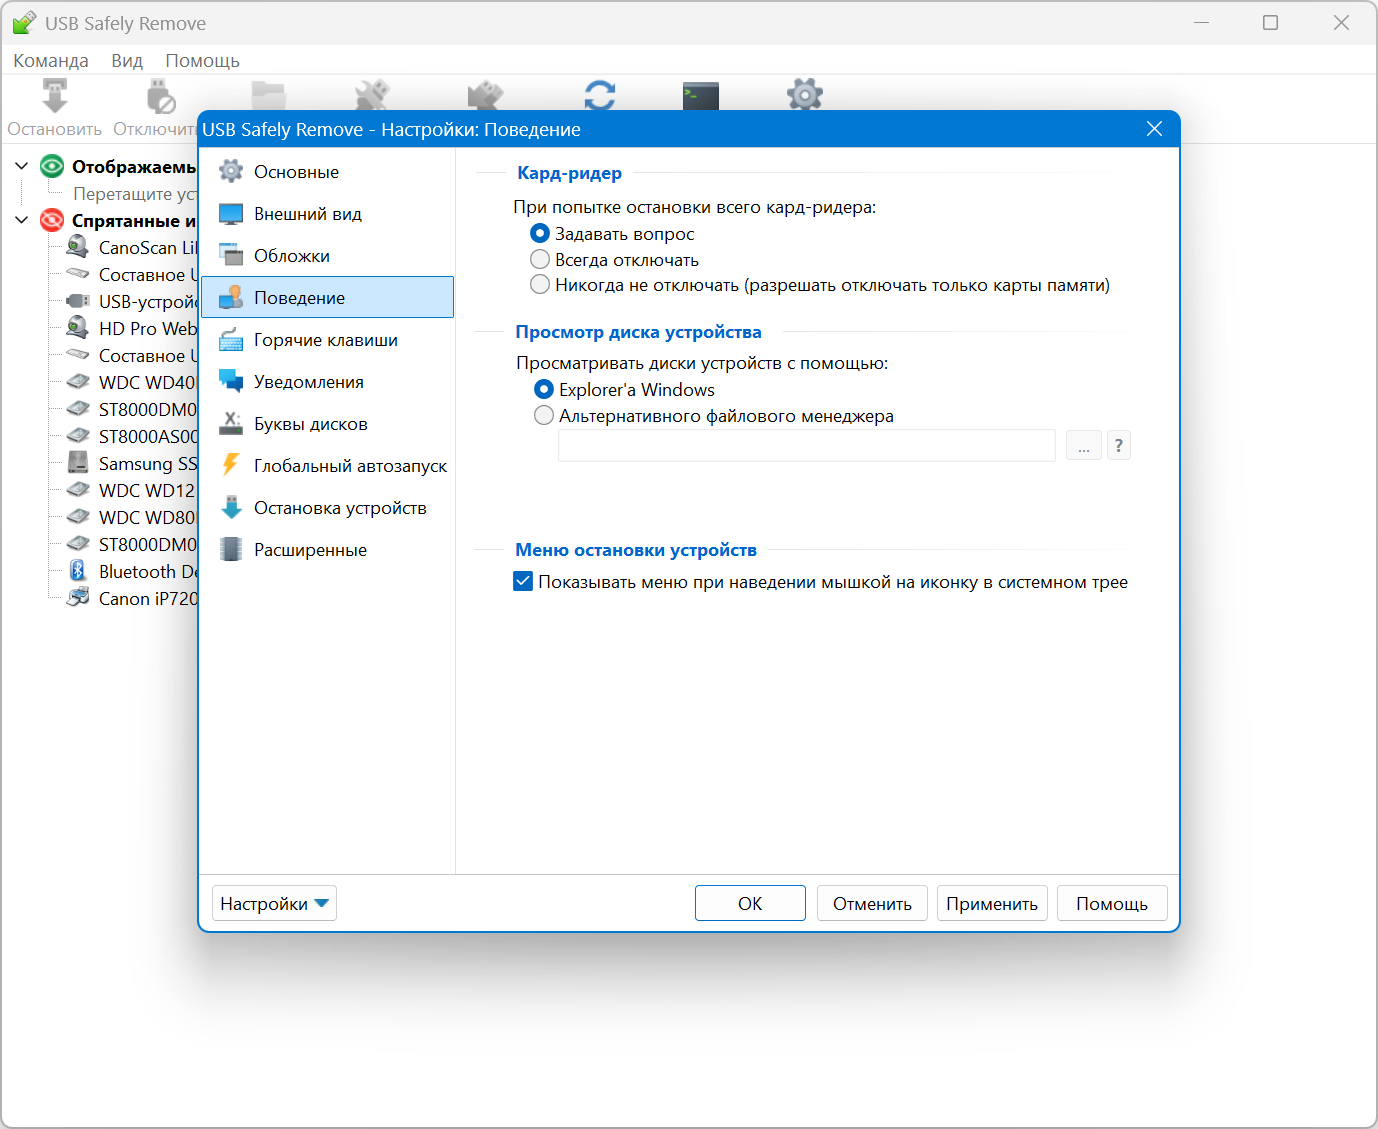Open Уведомления settings section

click(309, 382)
